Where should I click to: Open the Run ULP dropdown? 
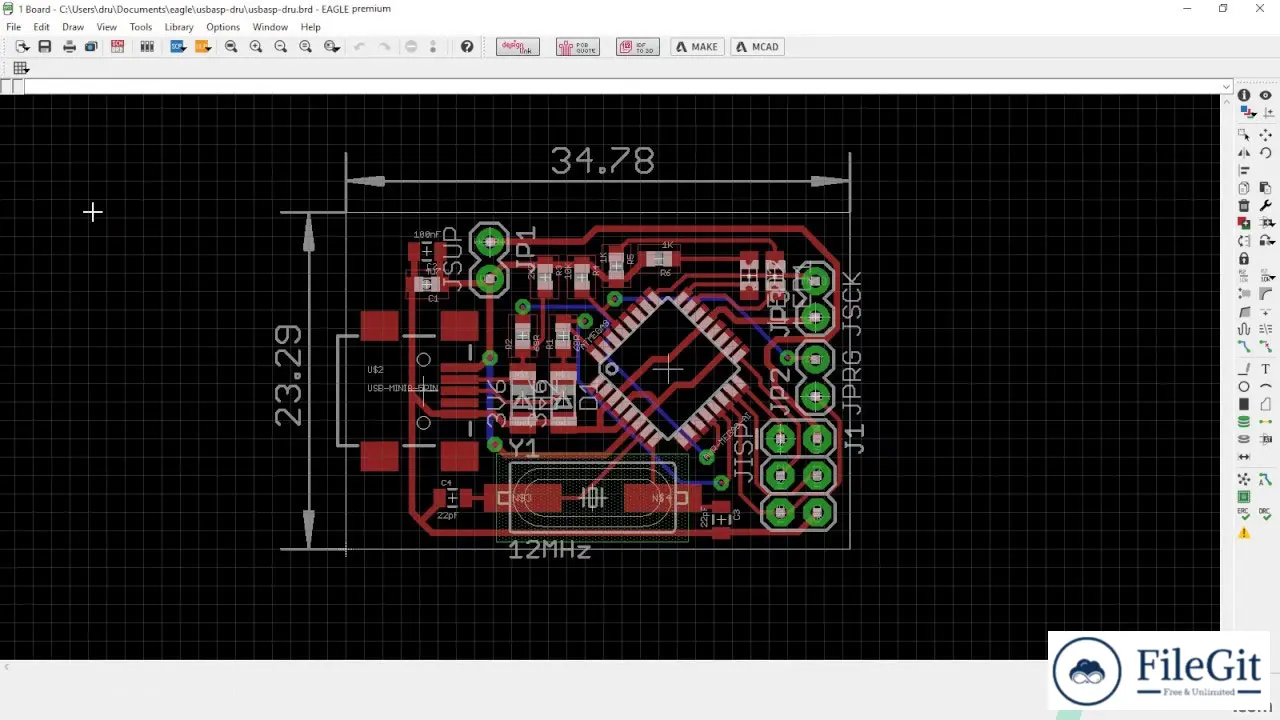(x=203, y=47)
